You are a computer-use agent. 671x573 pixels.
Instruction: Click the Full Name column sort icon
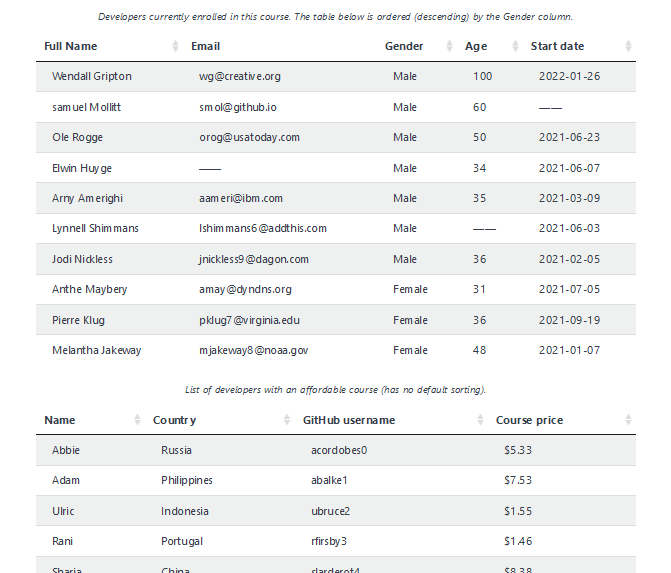175,47
